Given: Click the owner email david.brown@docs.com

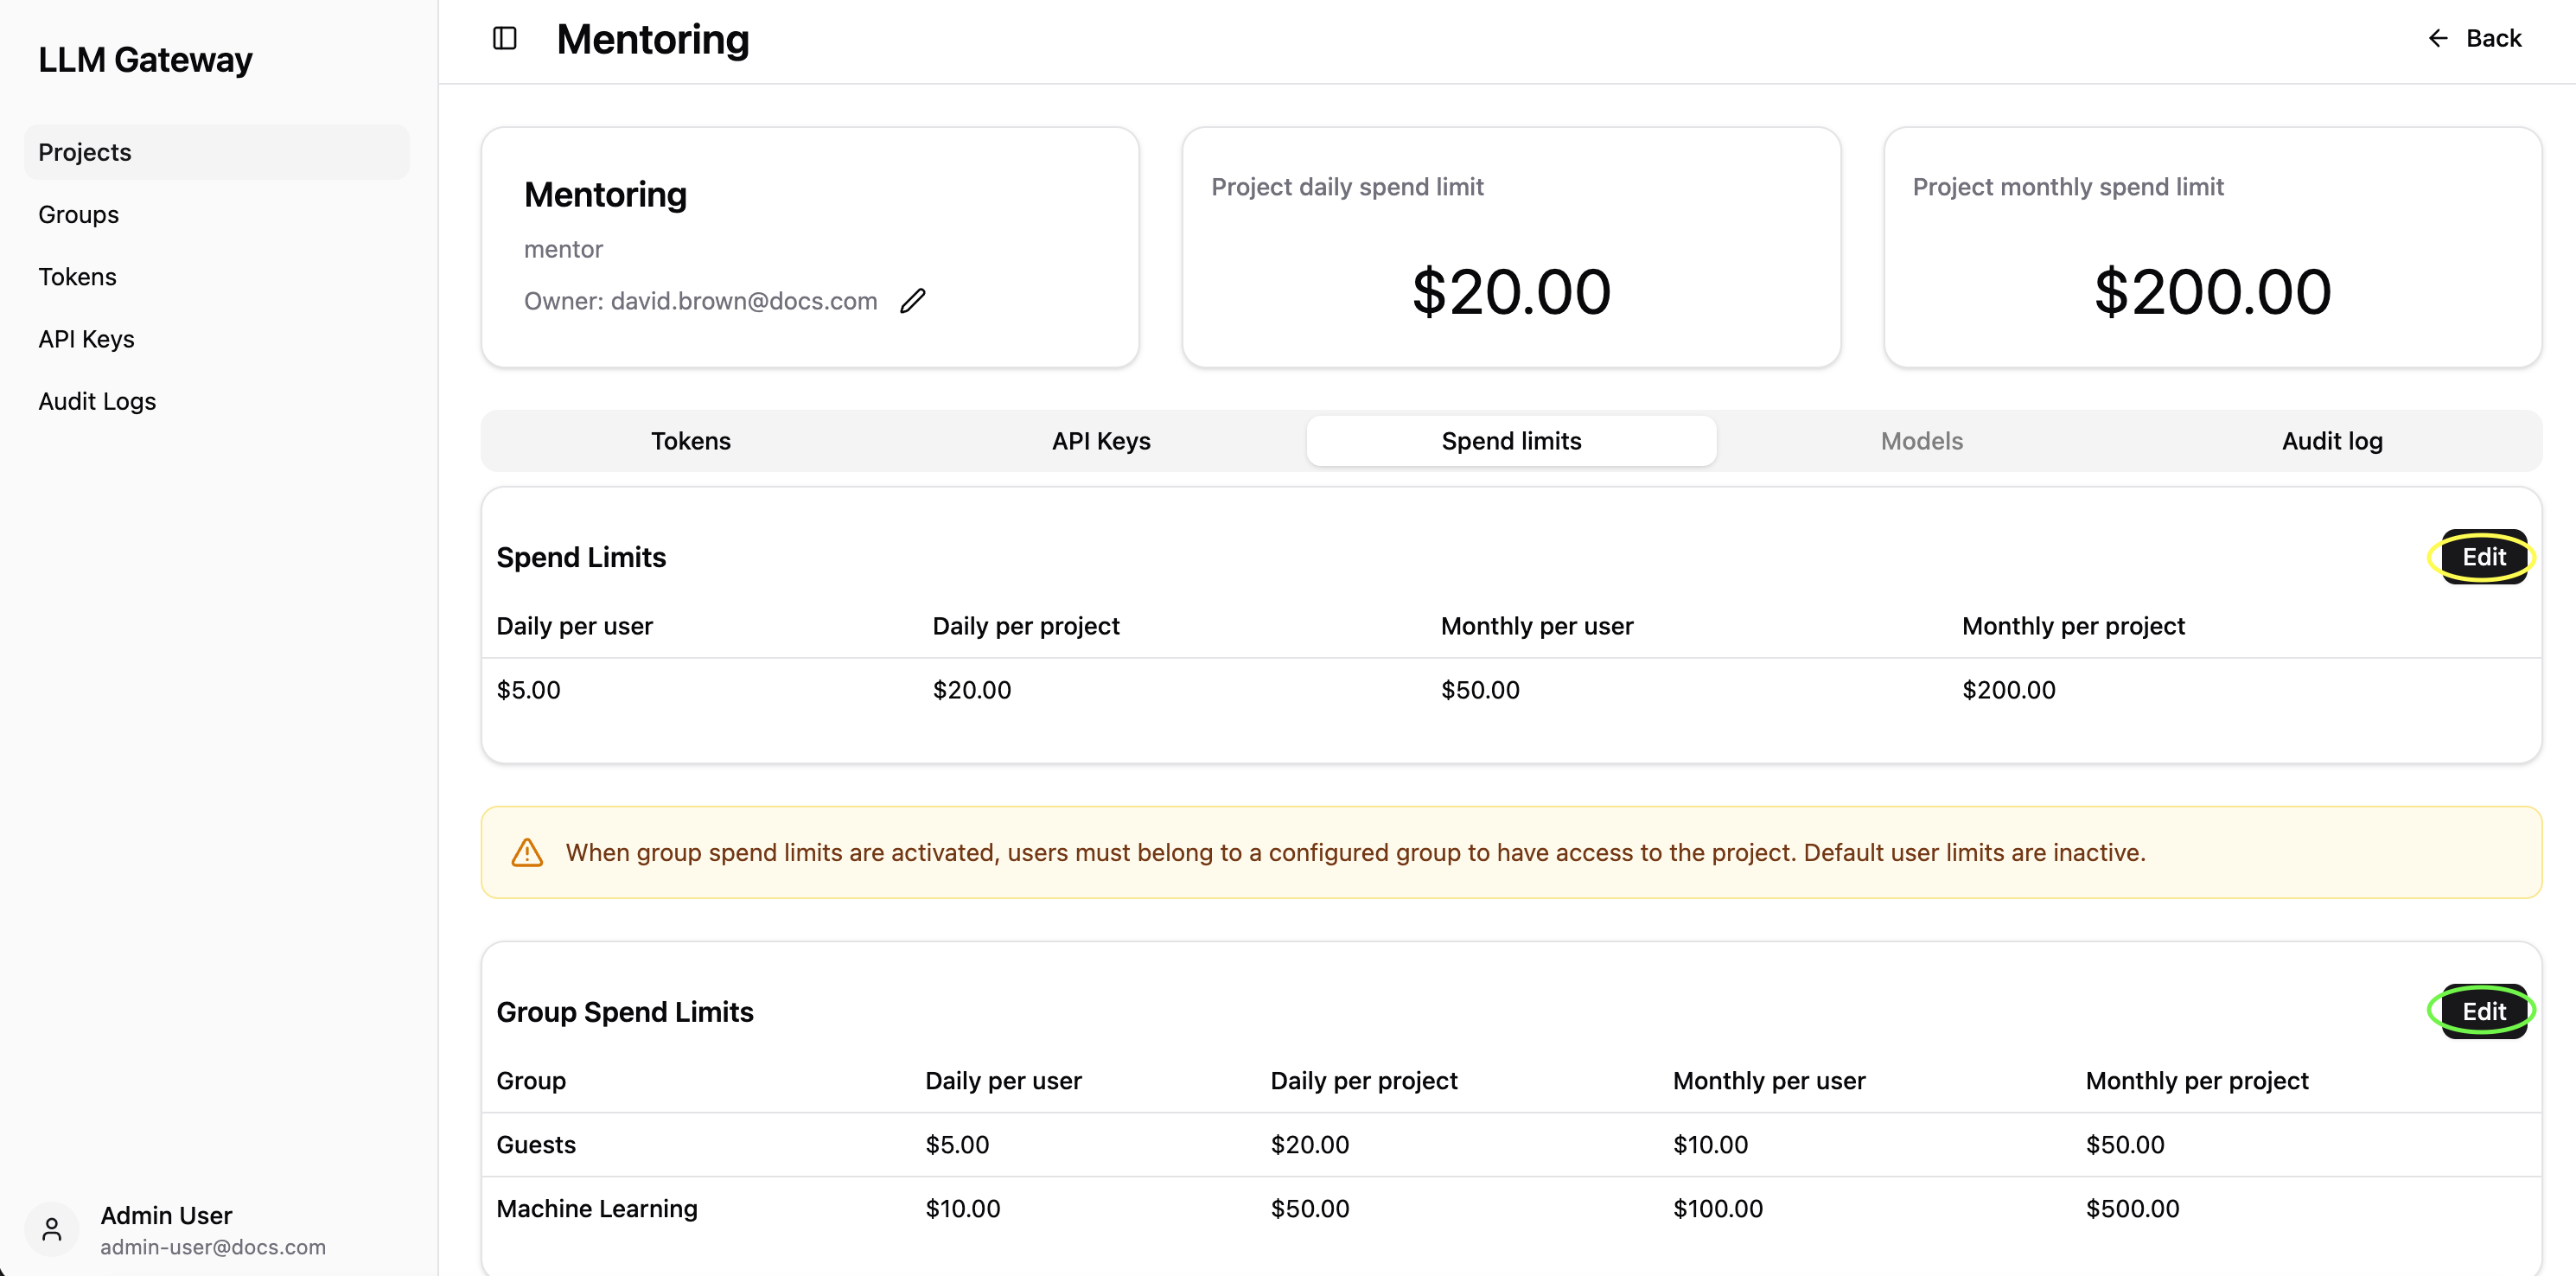Looking at the screenshot, I should 744,301.
